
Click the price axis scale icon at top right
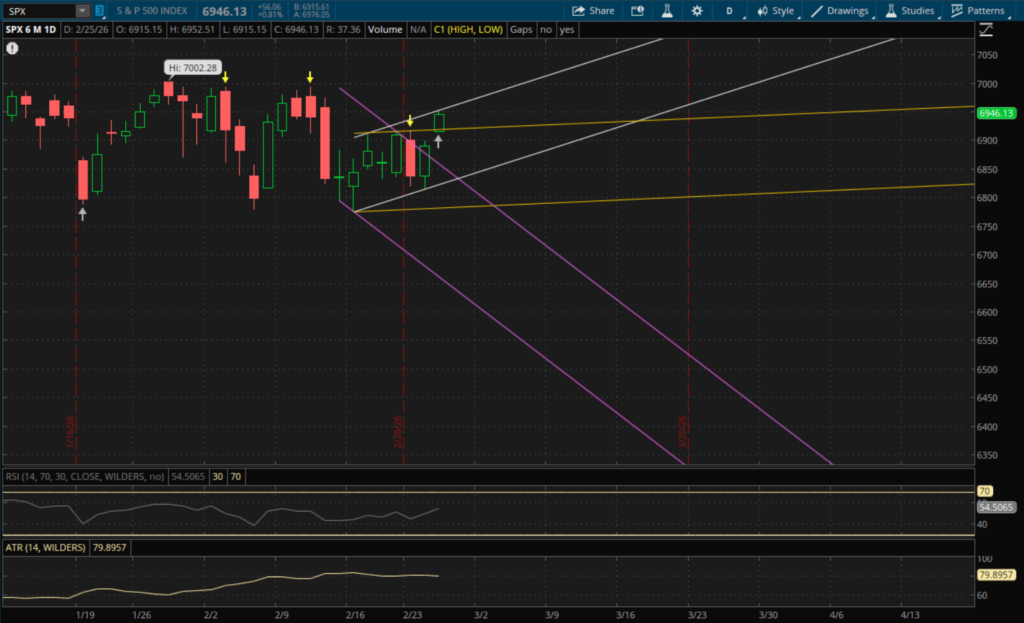[x=987, y=30]
